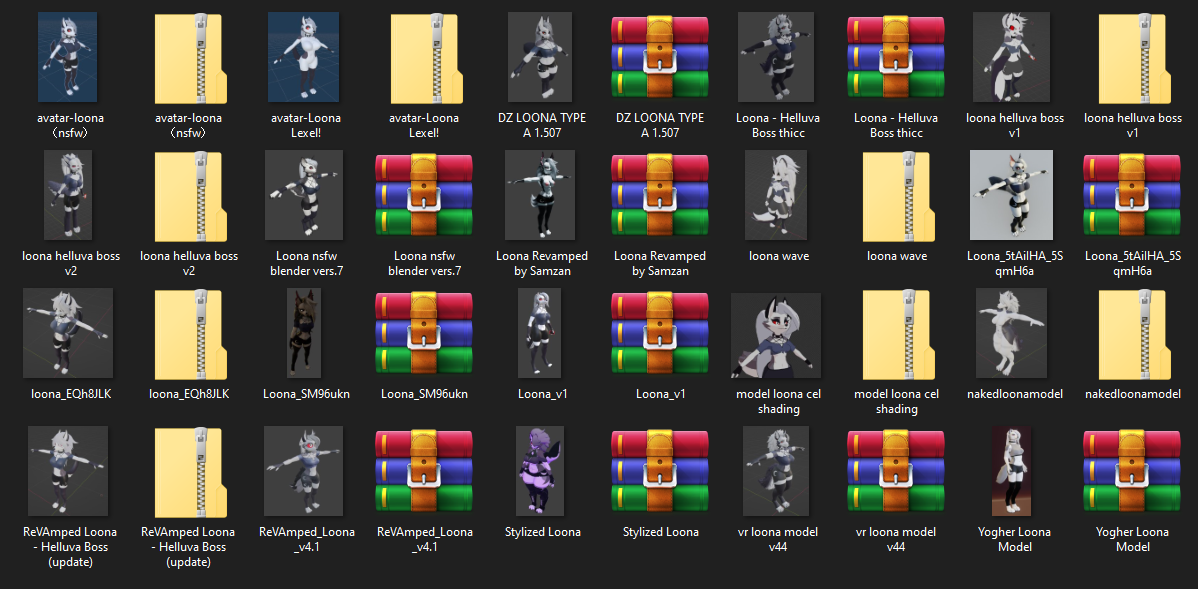Select the loona helluva boss v2 image thumbnail
This screenshot has width=1198, height=589.
67,196
